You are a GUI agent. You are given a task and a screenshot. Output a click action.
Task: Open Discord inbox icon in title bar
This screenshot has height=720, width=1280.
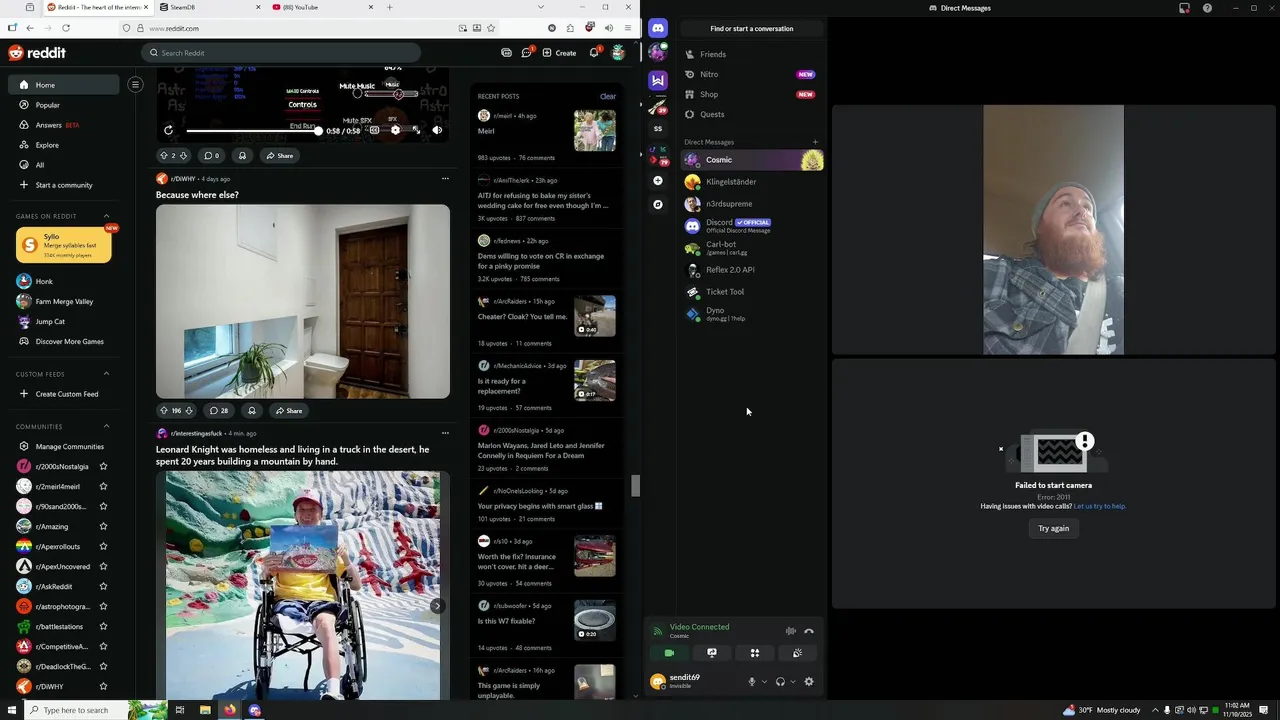click(1184, 8)
